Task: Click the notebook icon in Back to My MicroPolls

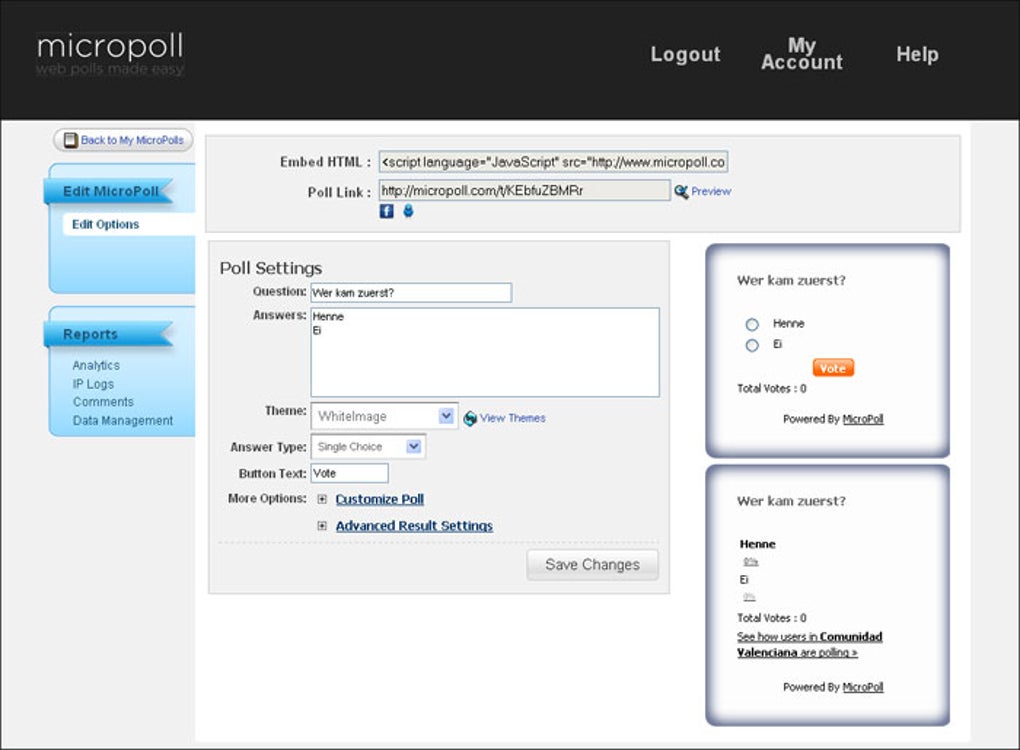Action: 71,140
